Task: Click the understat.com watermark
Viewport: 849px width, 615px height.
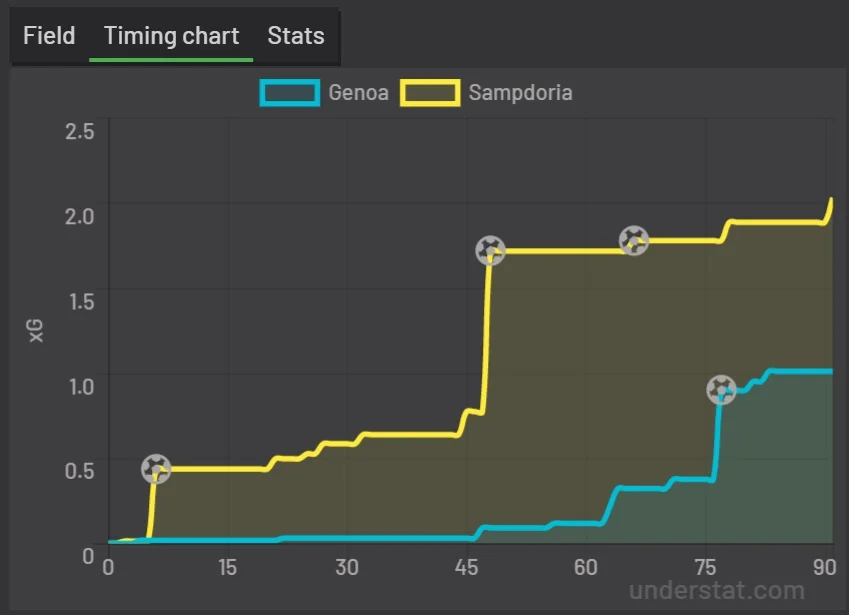Action: click(717, 590)
